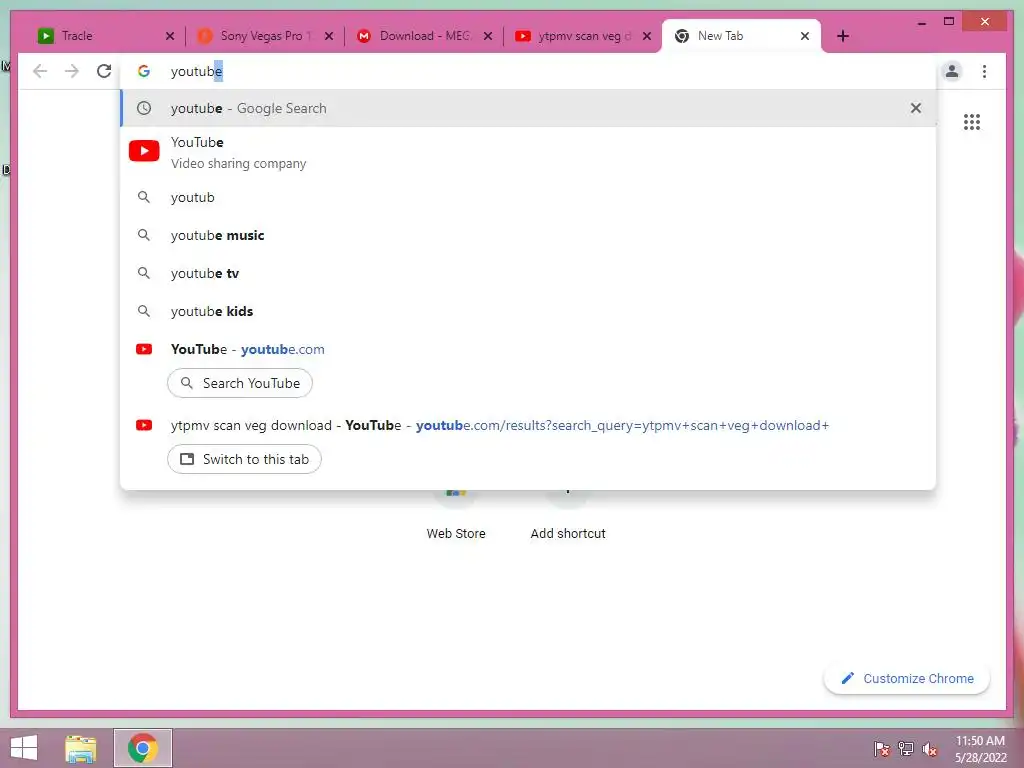Reload the page with the refresh icon

(x=104, y=71)
